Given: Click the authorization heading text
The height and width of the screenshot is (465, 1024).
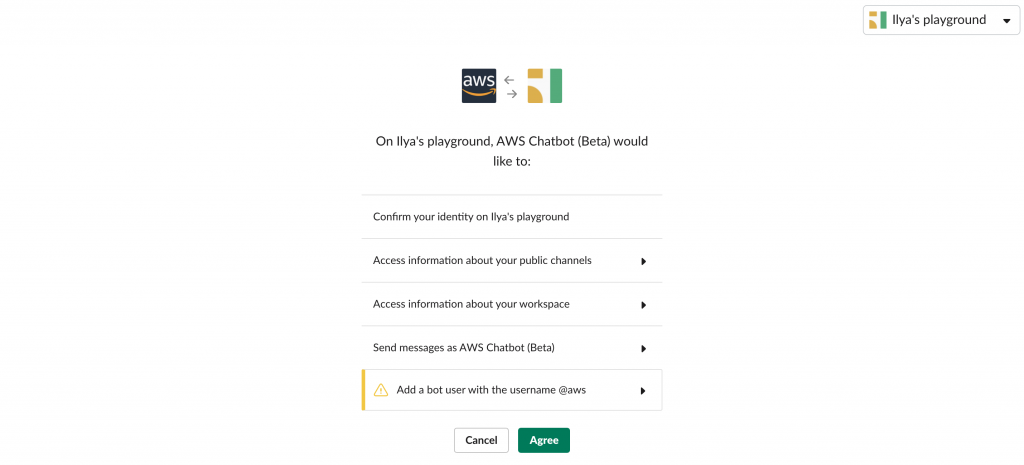Looking at the screenshot, I should (512, 151).
